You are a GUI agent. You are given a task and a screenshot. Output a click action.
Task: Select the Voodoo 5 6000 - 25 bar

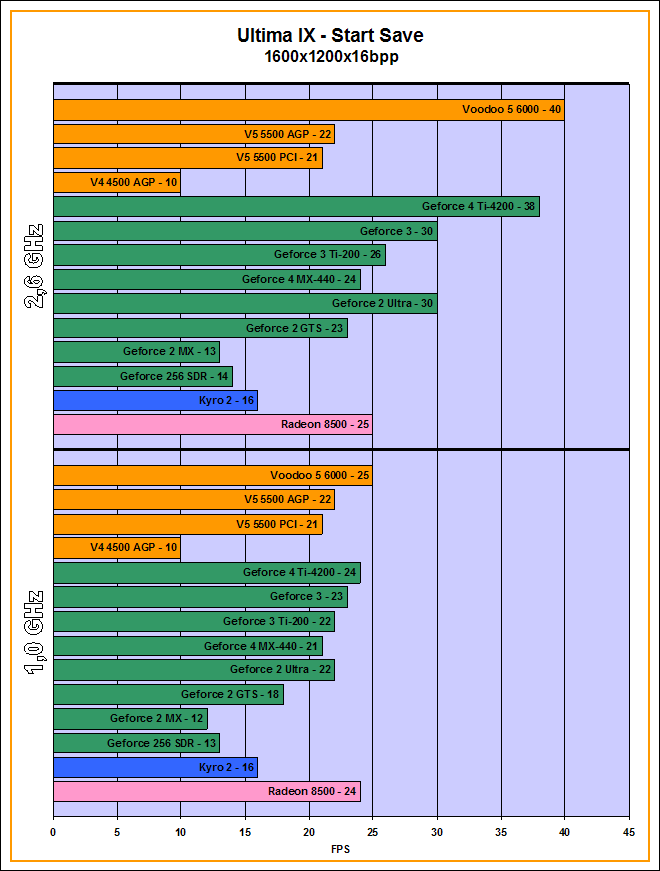click(x=212, y=475)
